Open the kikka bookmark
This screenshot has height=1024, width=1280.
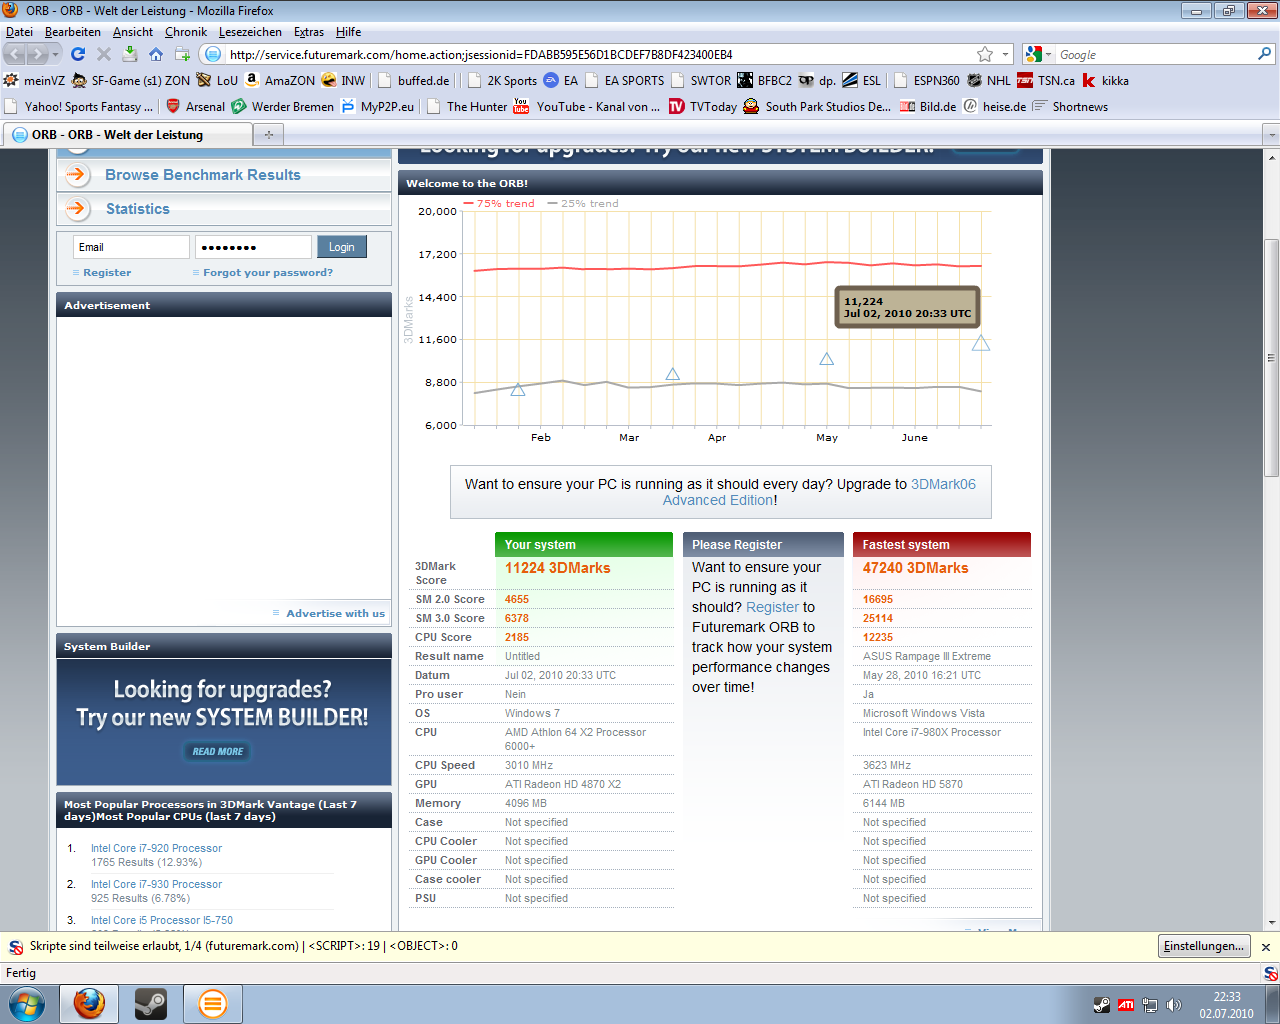[x=1105, y=80]
